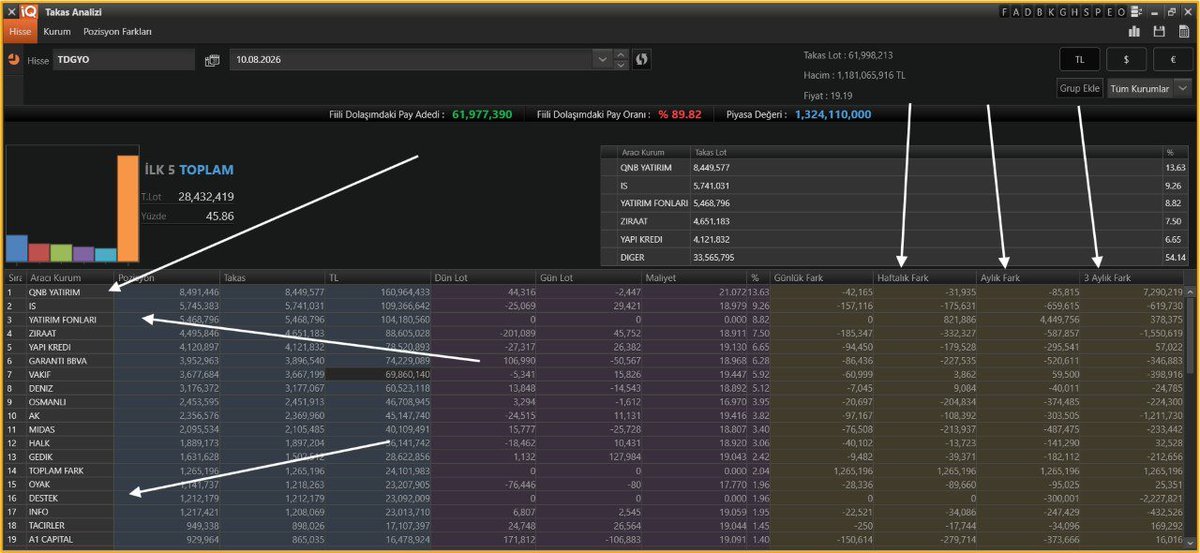The image size is (1200, 553).
Task: Click the orange DIGER bar in chart
Action: (127, 208)
